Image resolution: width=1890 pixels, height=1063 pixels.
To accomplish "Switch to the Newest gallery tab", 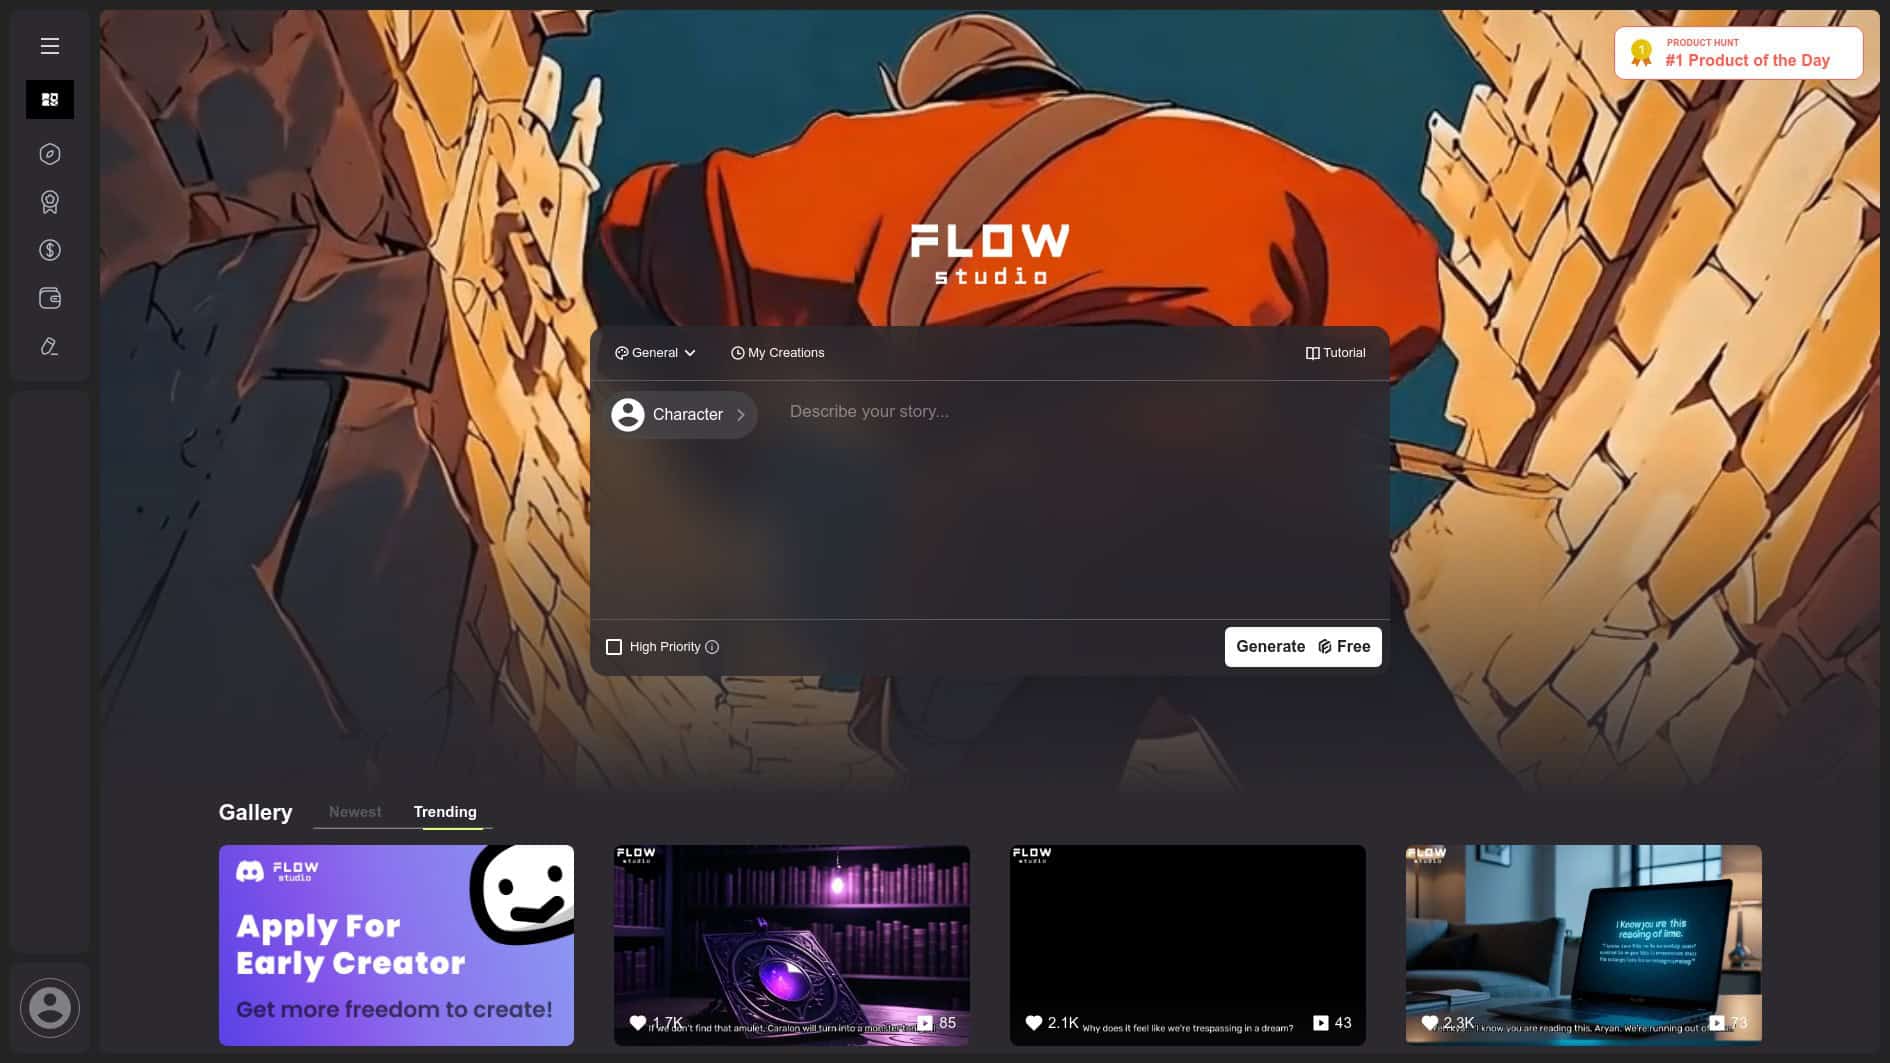I will point(355,812).
